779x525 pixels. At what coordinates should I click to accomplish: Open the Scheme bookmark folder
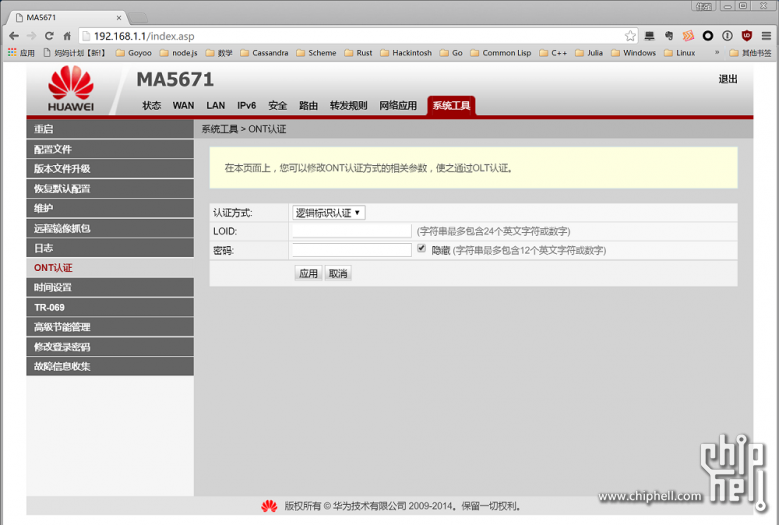point(316,53)
